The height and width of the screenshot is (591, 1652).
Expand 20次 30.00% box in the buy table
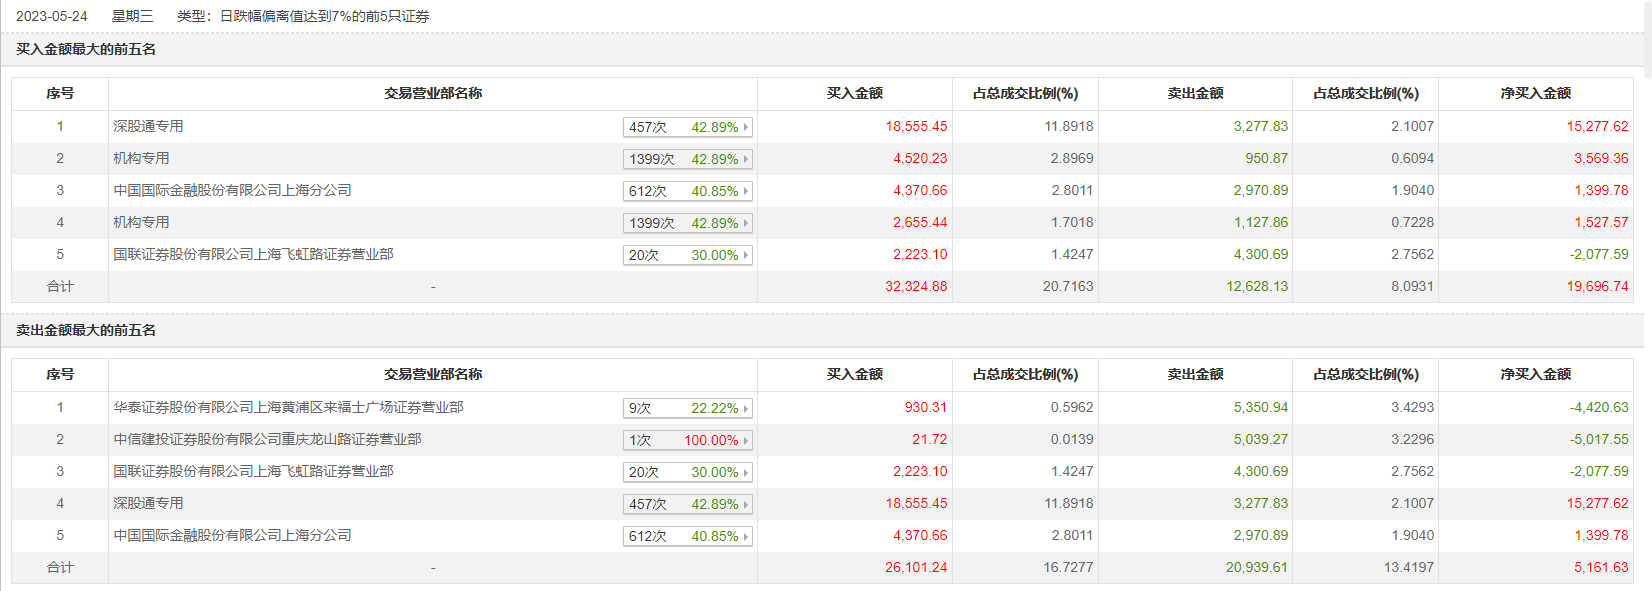687,255
